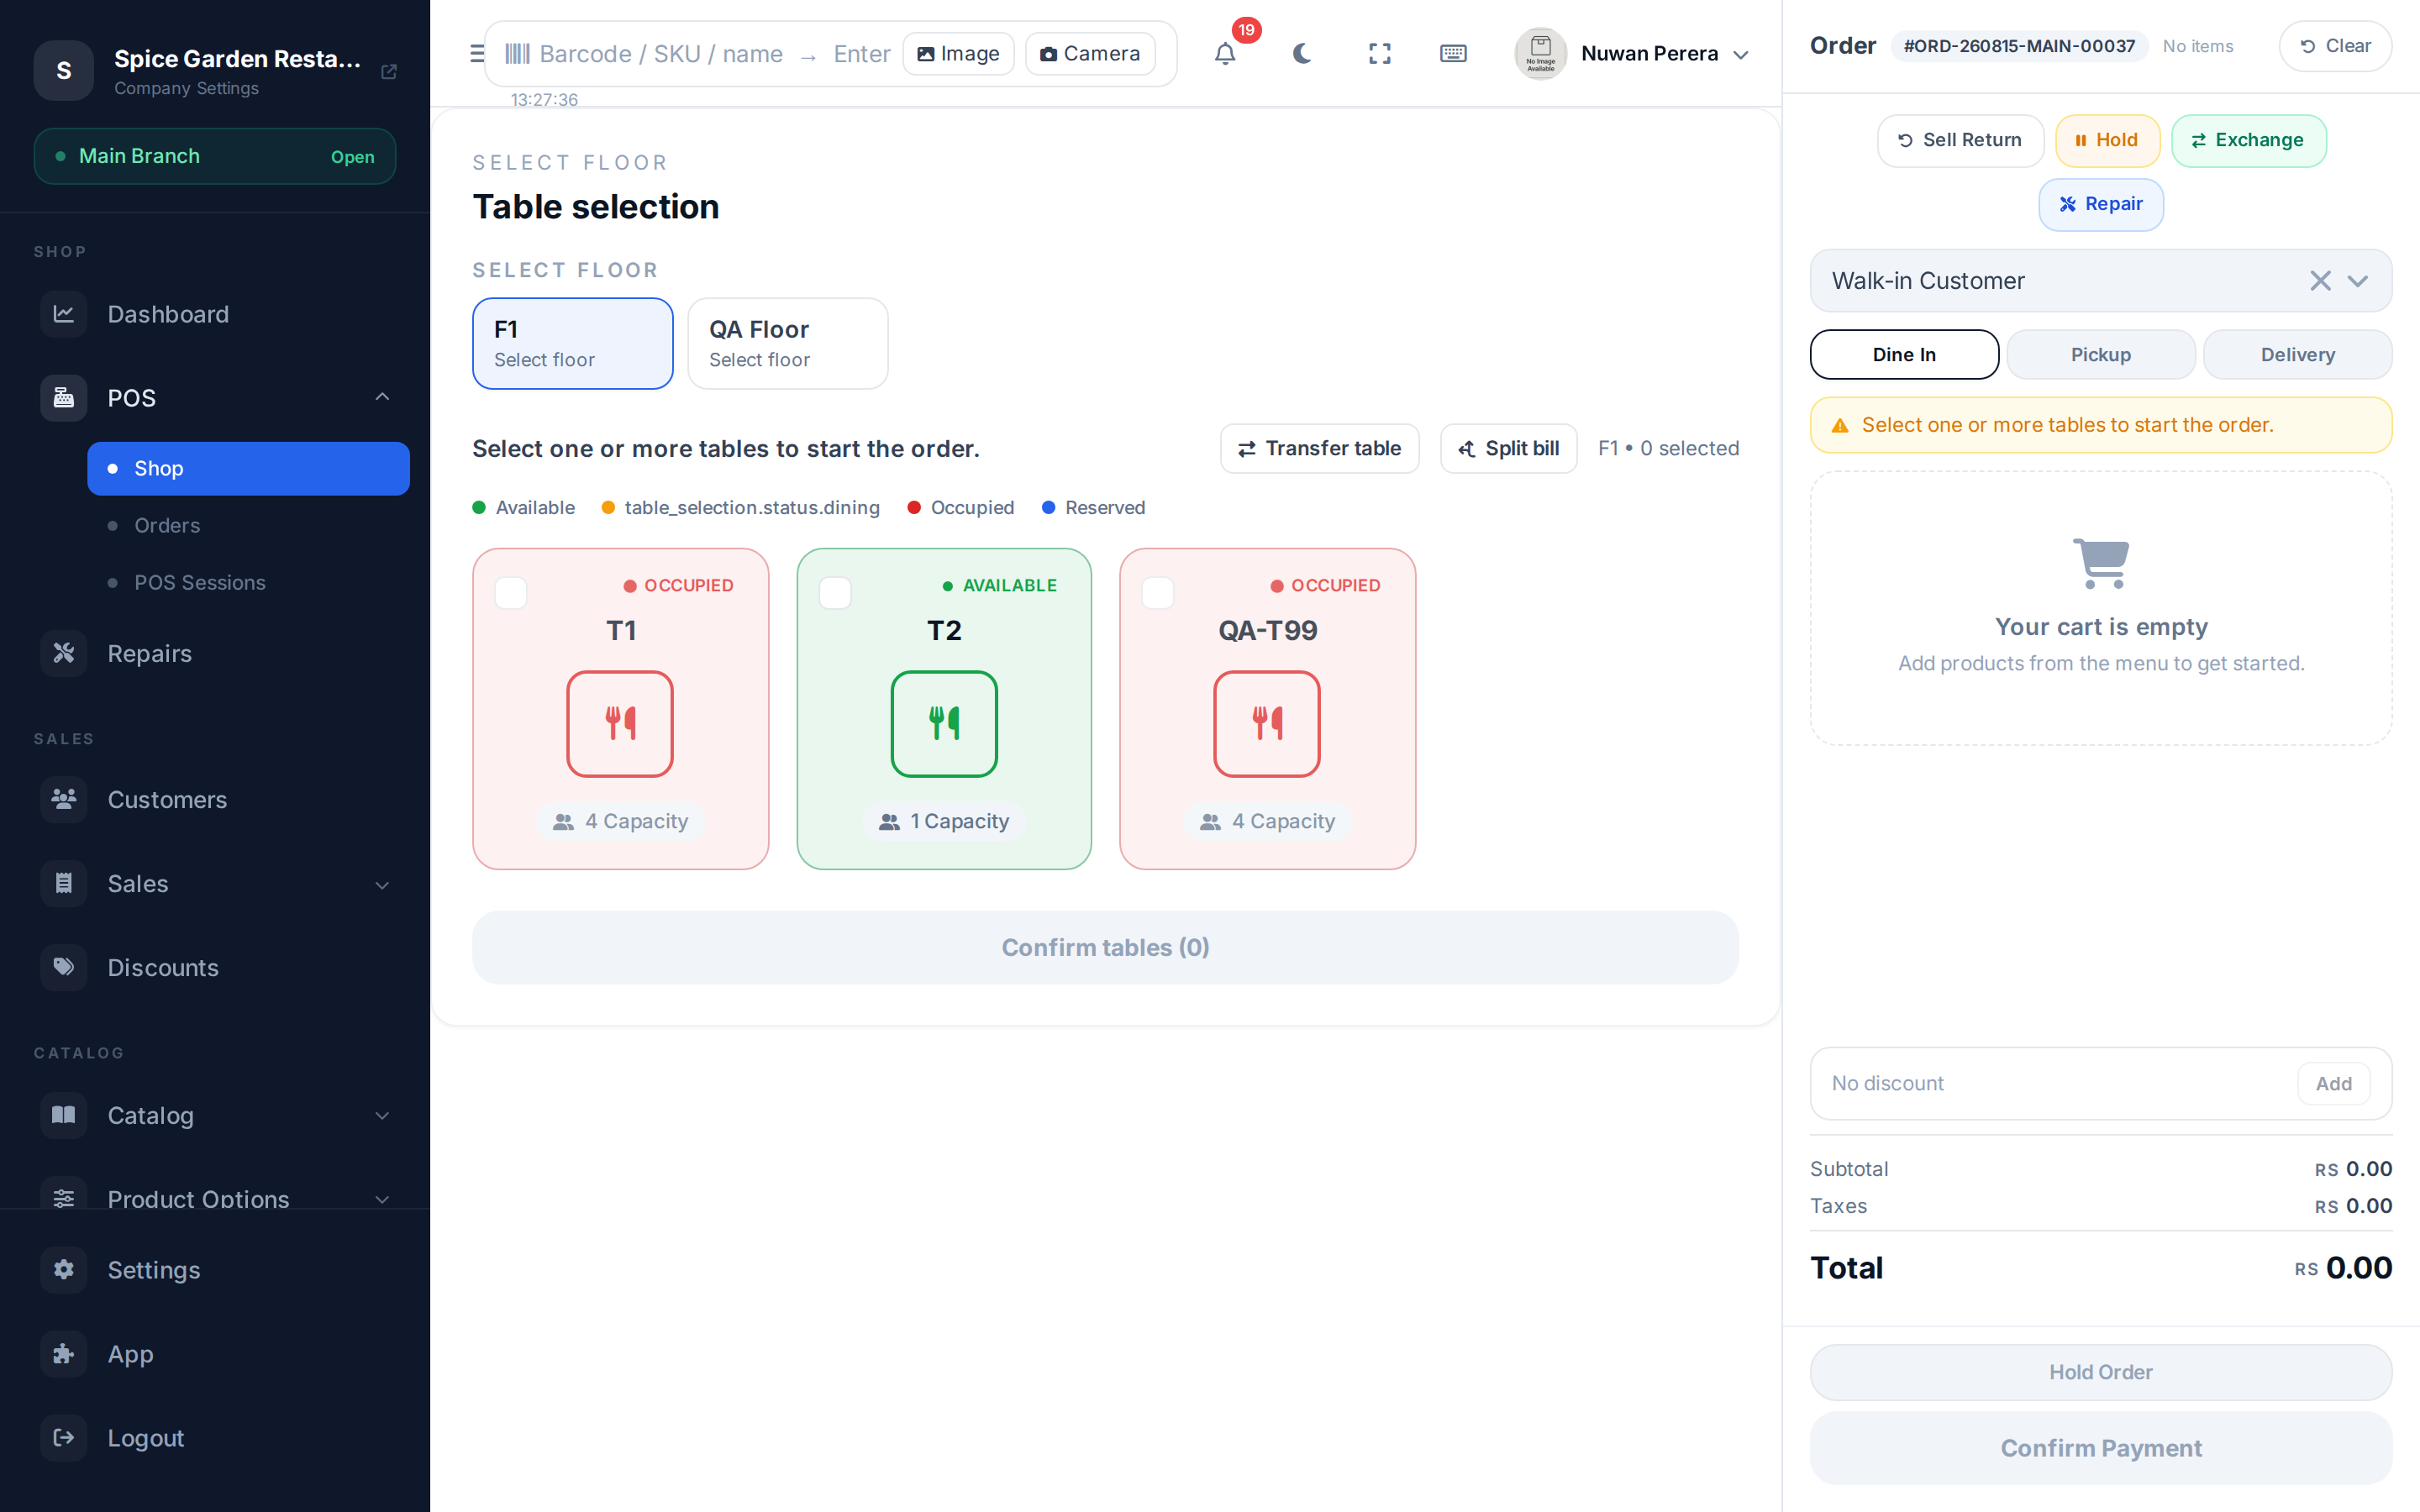
Task: Open Discounts tag icon
Action: 64,967
